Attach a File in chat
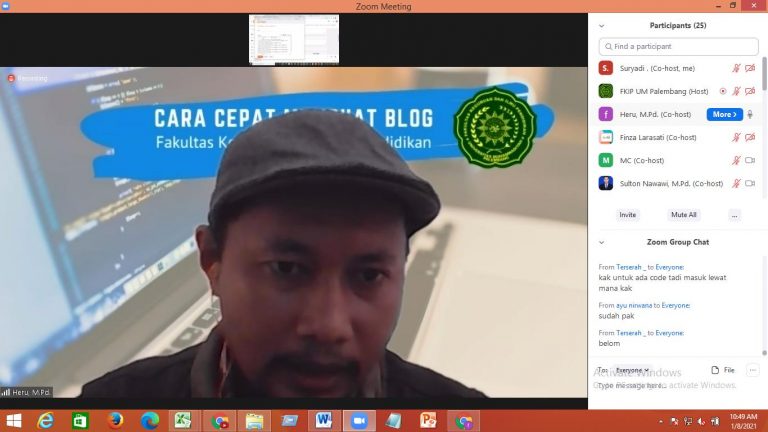768x432 pixels. (723, 370)
